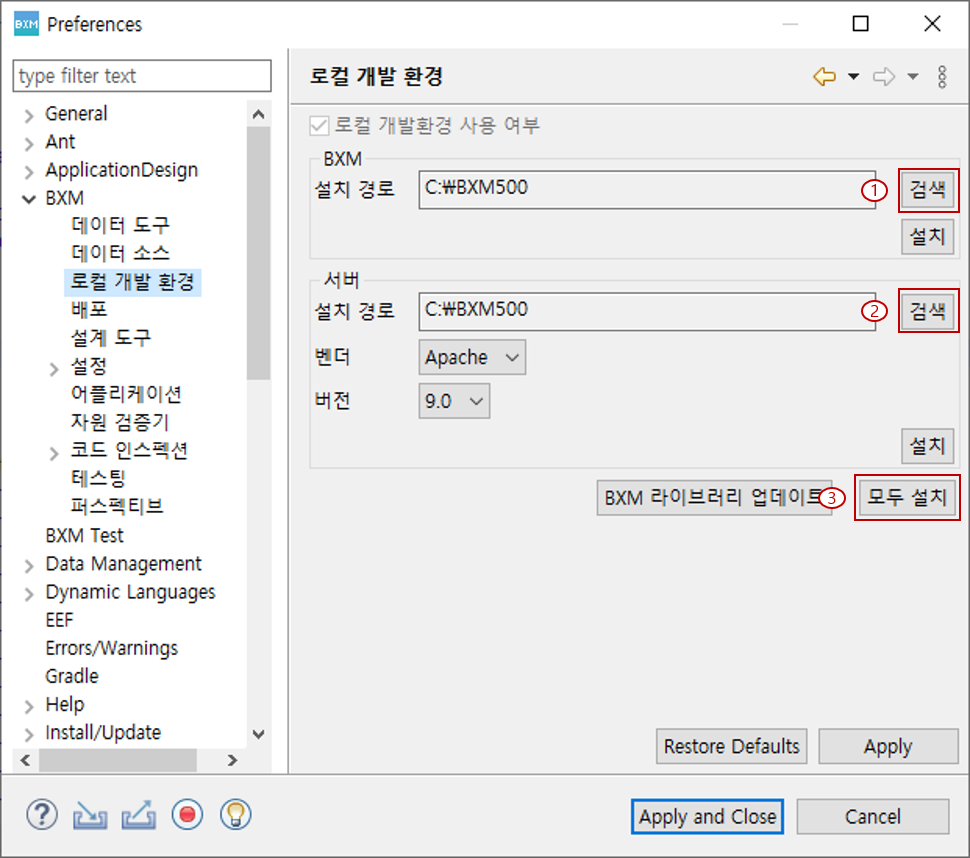This screenshot has width=970, height=858.
Task: Click tree horizontal scroll left arrow
Action: 25,760
